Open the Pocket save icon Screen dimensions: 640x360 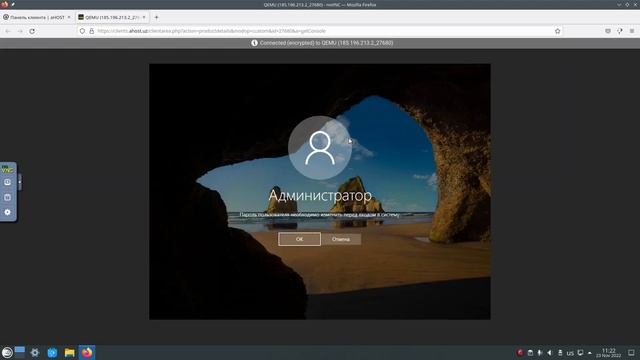[608, 31]
